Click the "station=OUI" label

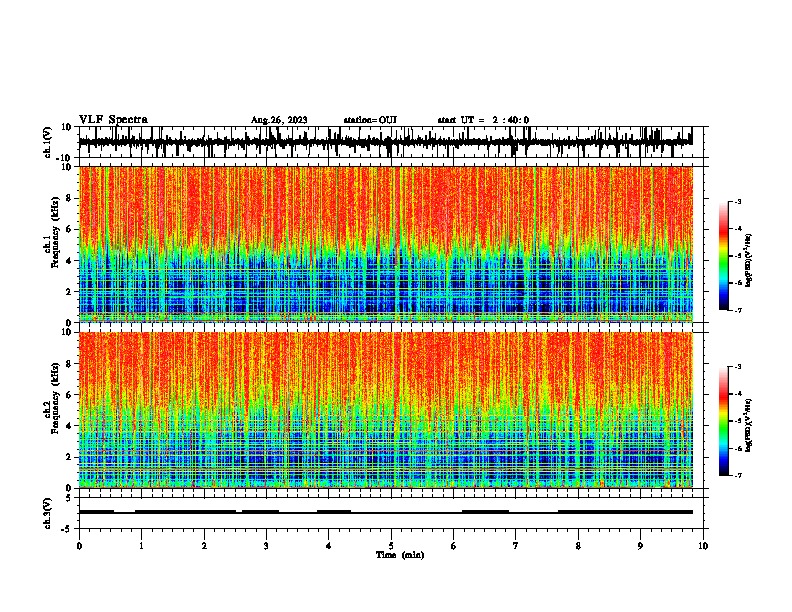370,120
